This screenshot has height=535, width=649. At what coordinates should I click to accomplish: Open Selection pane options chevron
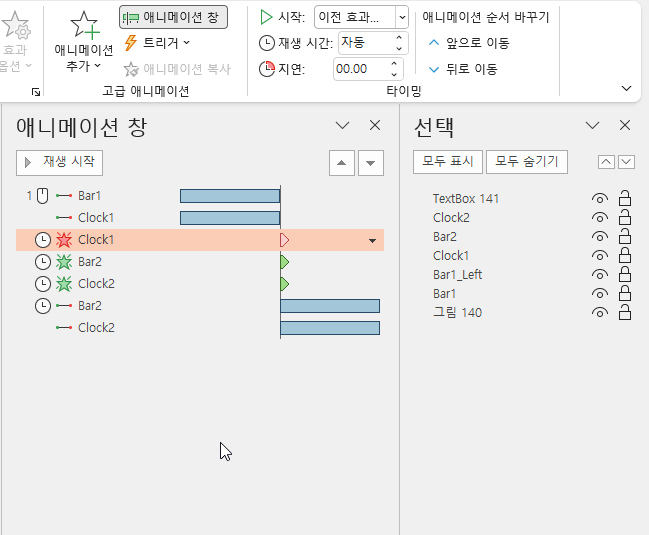coord(592,125)
